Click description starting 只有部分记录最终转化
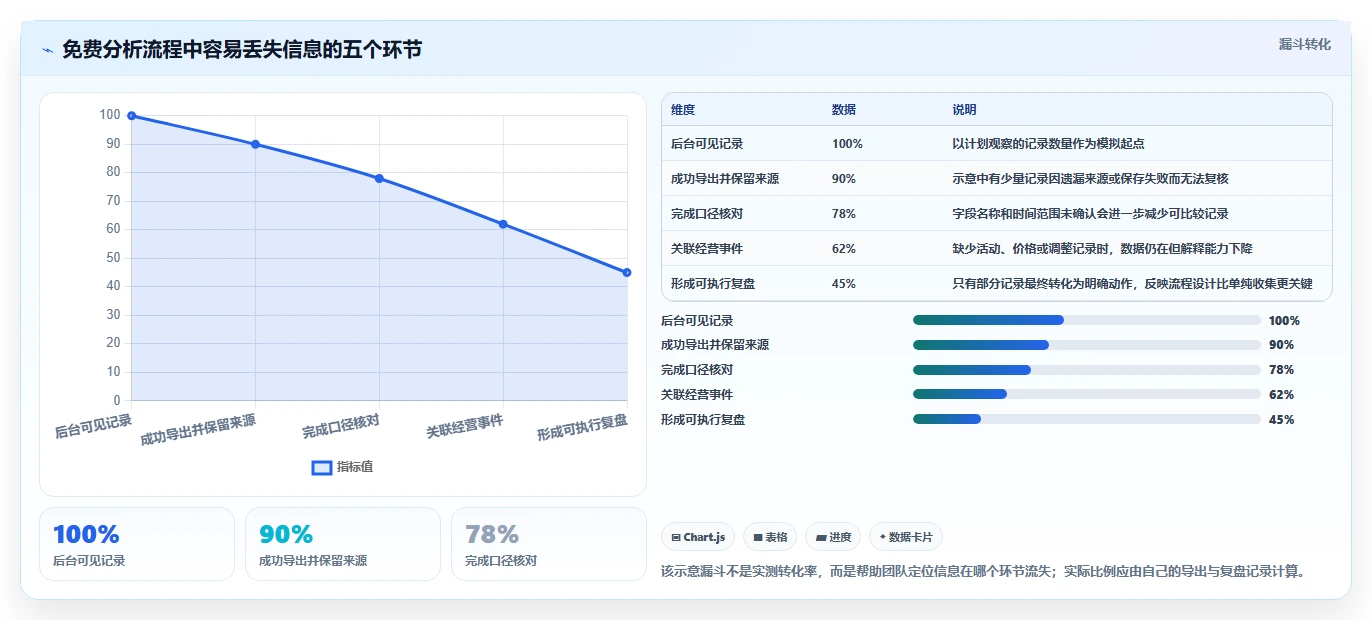Screen dimensions: 1372x620 (x=1132, y=284)
